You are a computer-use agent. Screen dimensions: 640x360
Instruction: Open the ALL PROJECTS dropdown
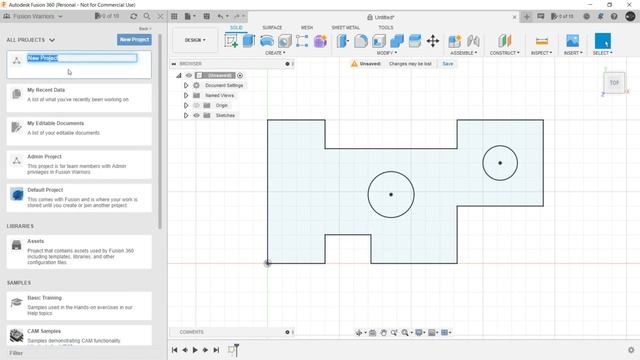[31, 40]
